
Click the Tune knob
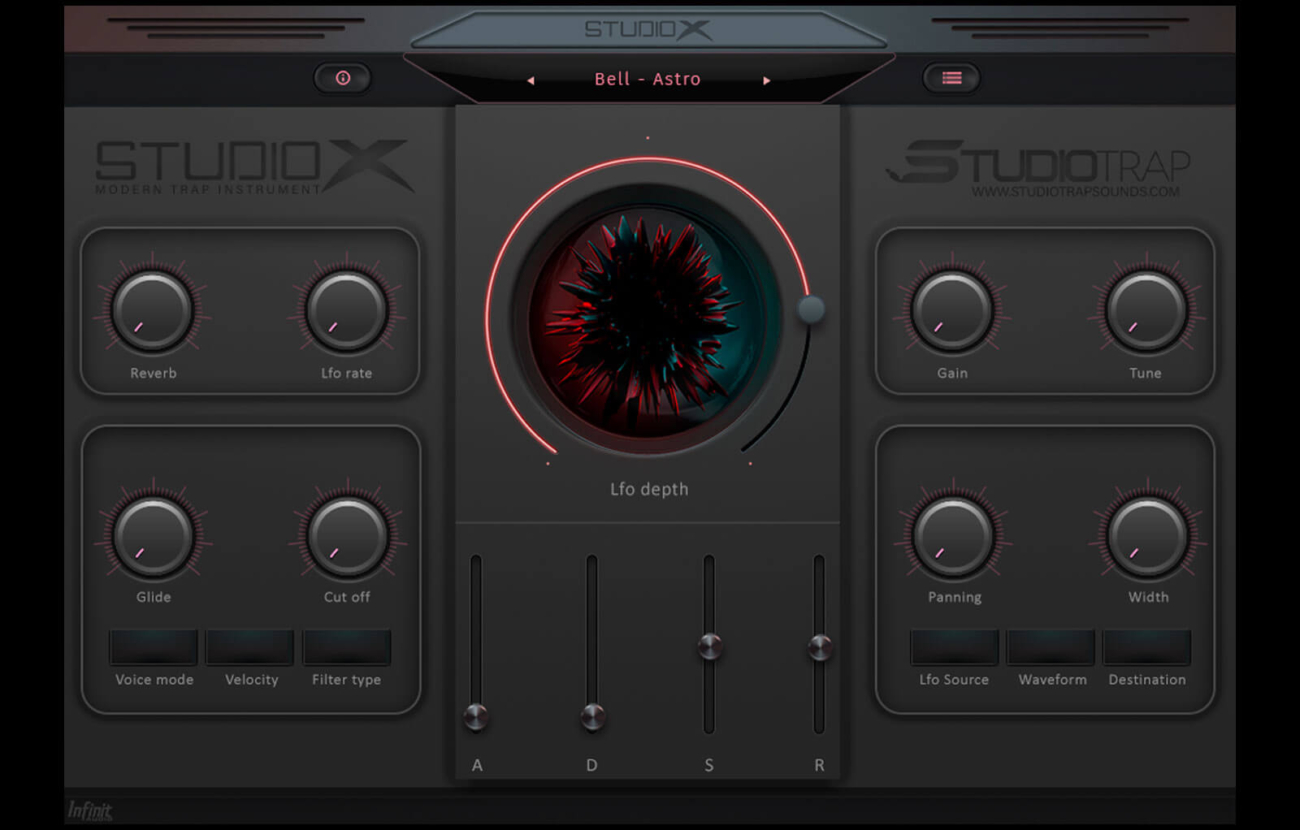point(1146,311)
